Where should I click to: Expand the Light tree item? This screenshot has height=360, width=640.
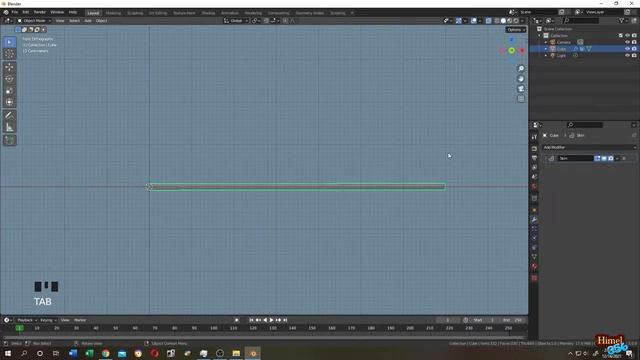[x=546, y=56]
